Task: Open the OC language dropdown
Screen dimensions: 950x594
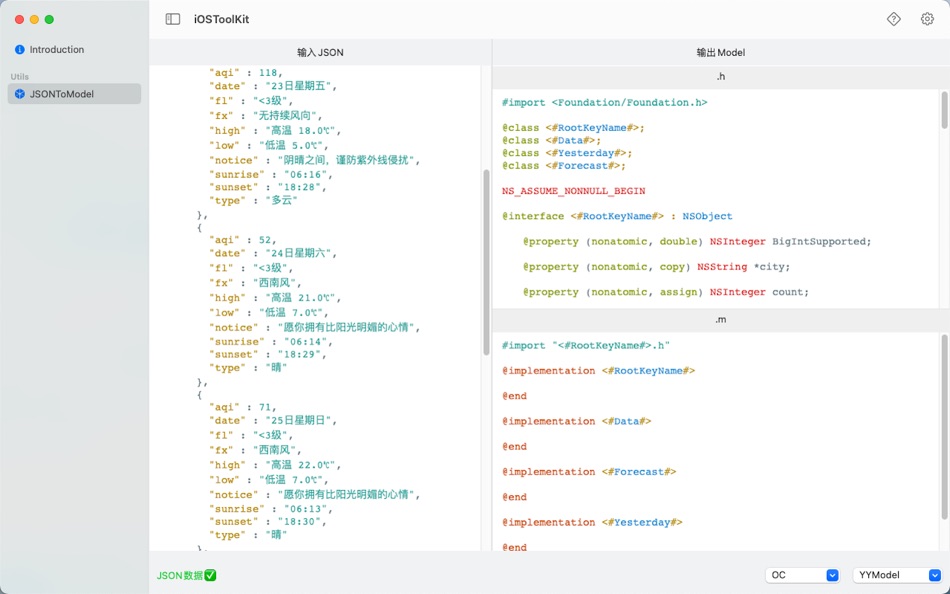Action: (801, 575)
